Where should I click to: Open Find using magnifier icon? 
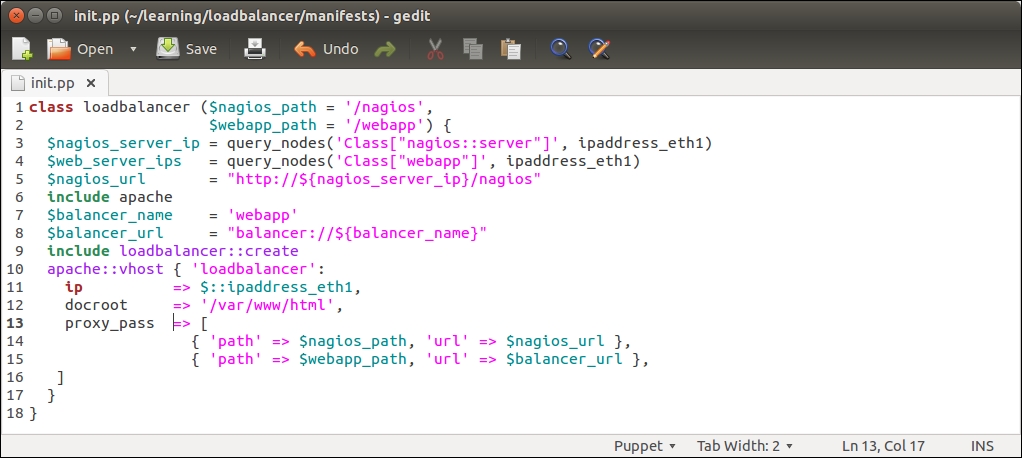point(560,49)
